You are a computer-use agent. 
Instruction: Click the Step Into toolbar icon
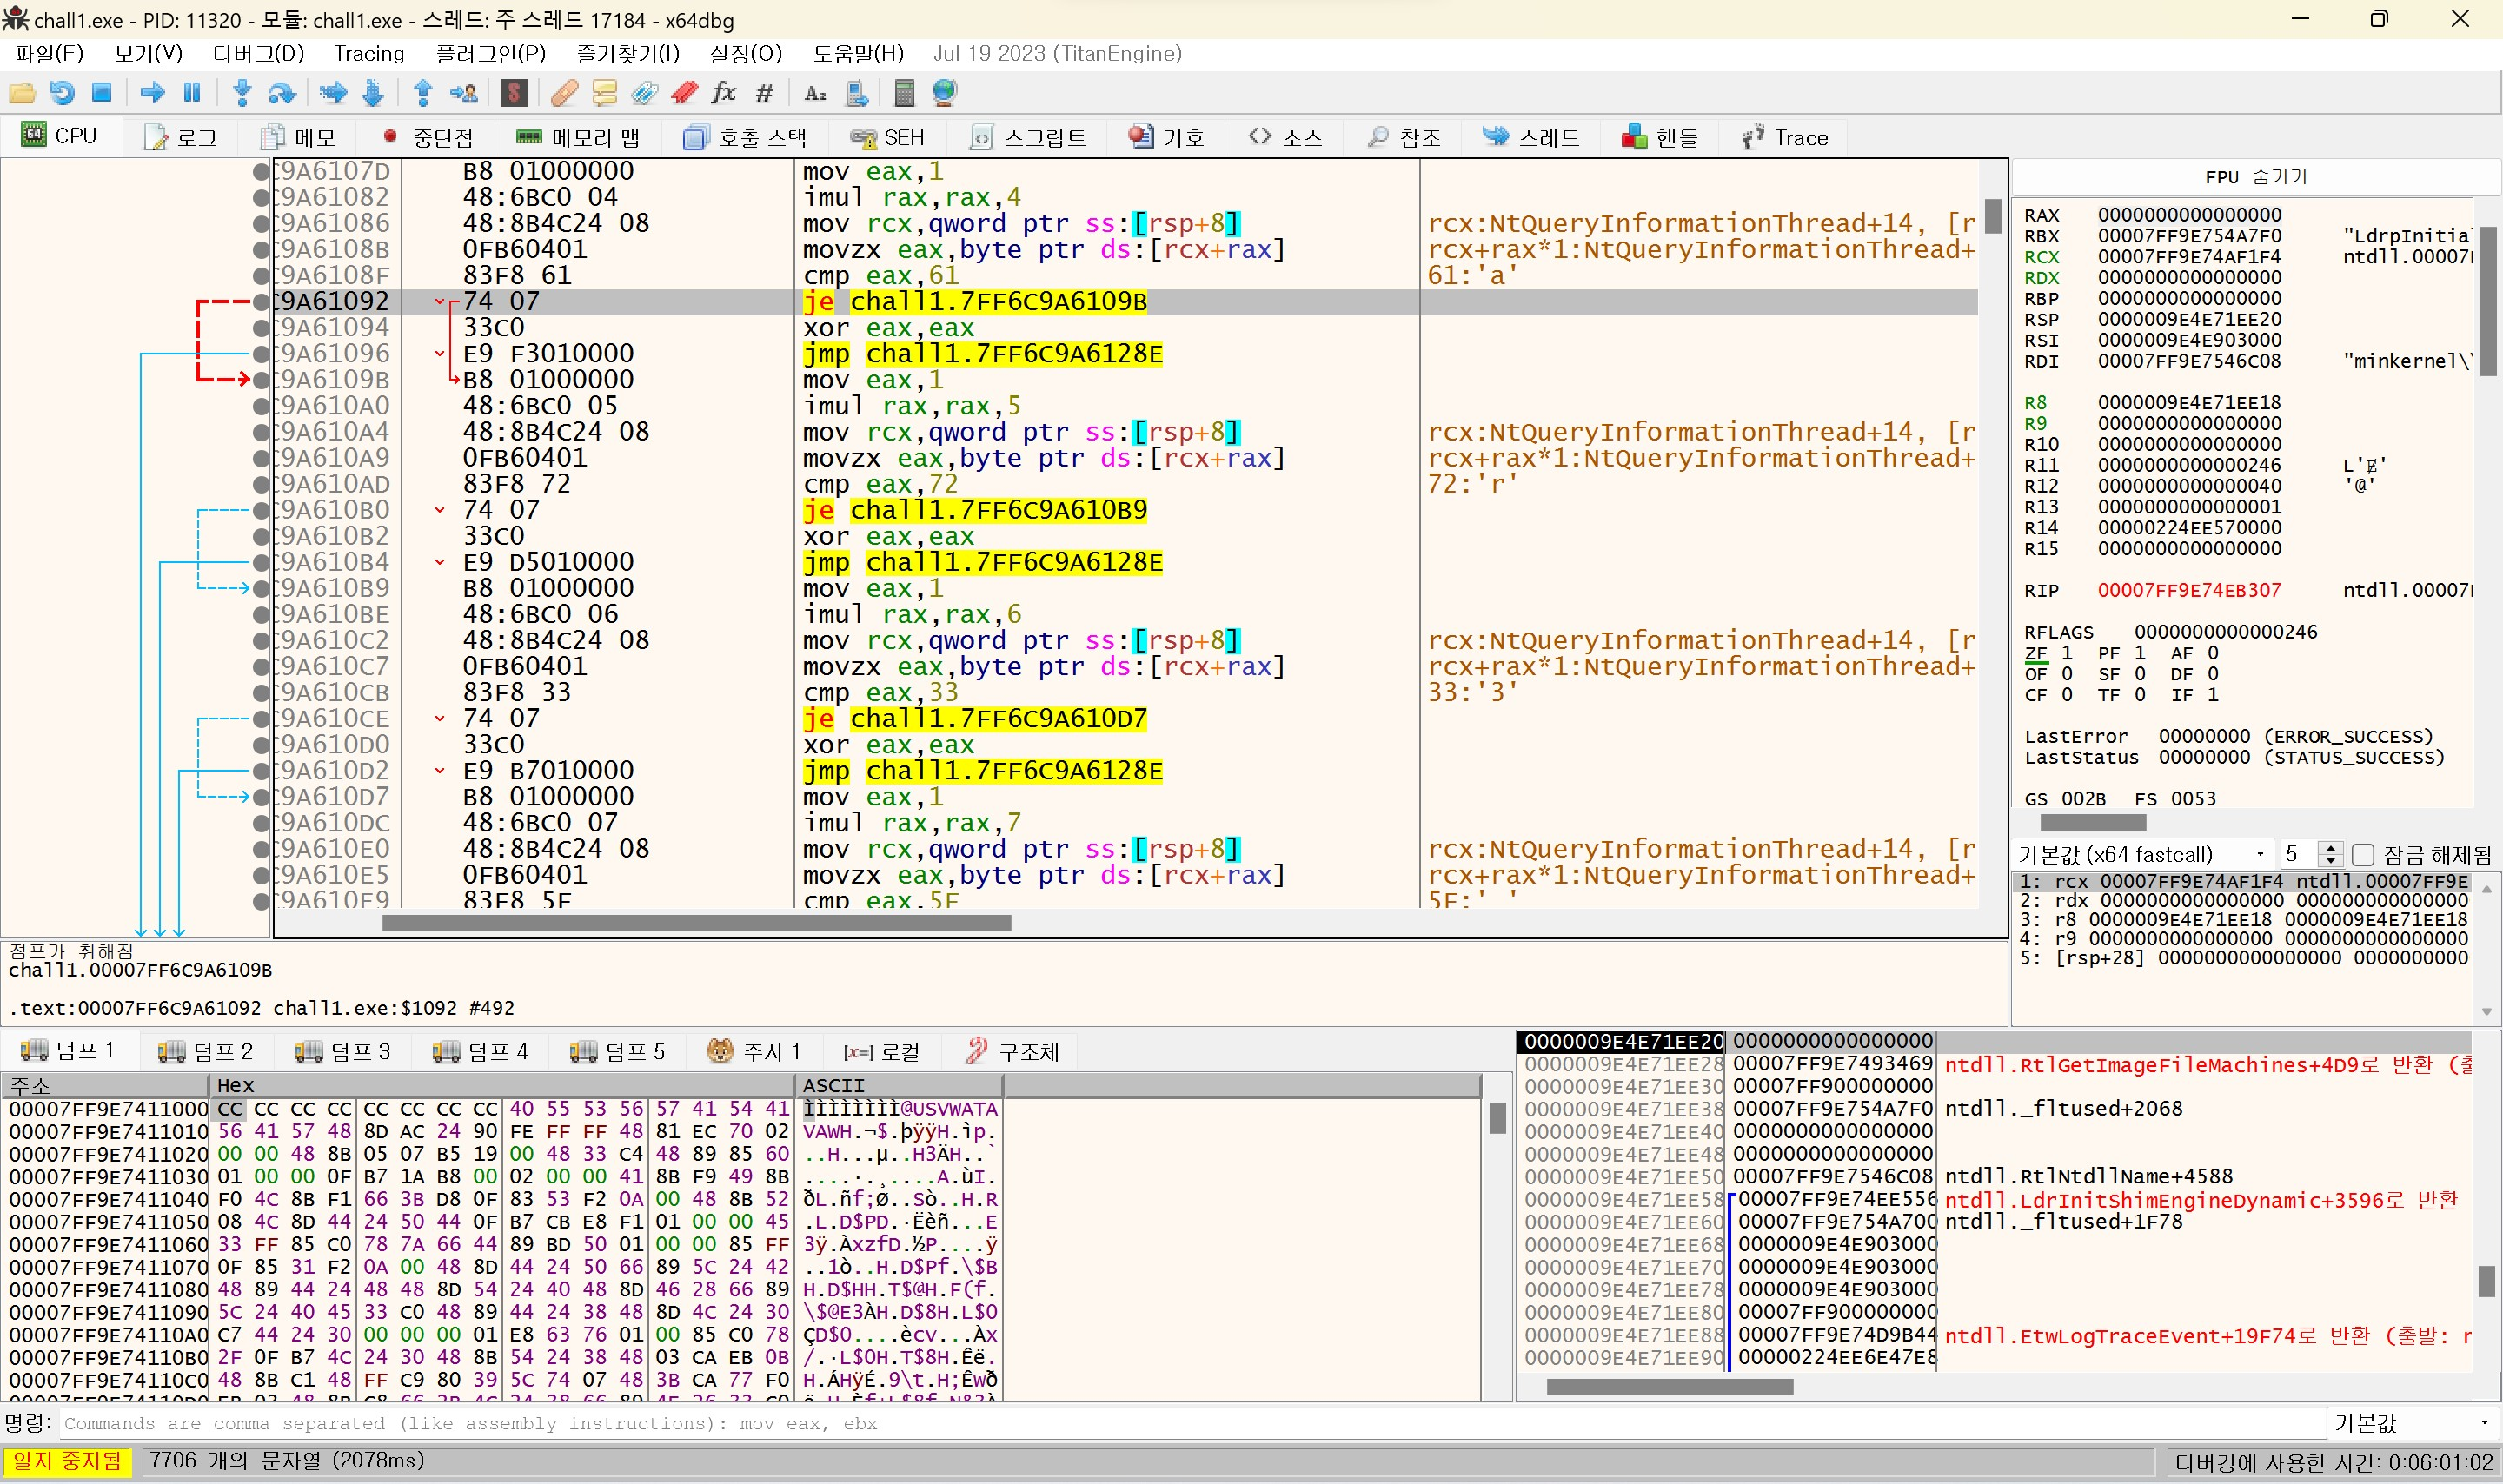(x=241, y=93)
